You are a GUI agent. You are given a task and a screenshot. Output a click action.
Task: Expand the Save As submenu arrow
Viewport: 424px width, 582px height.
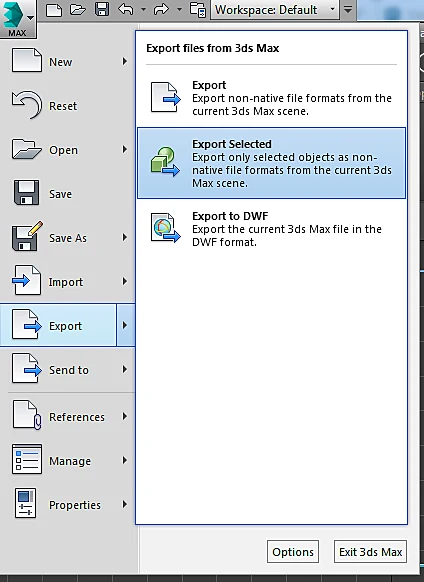125,238
